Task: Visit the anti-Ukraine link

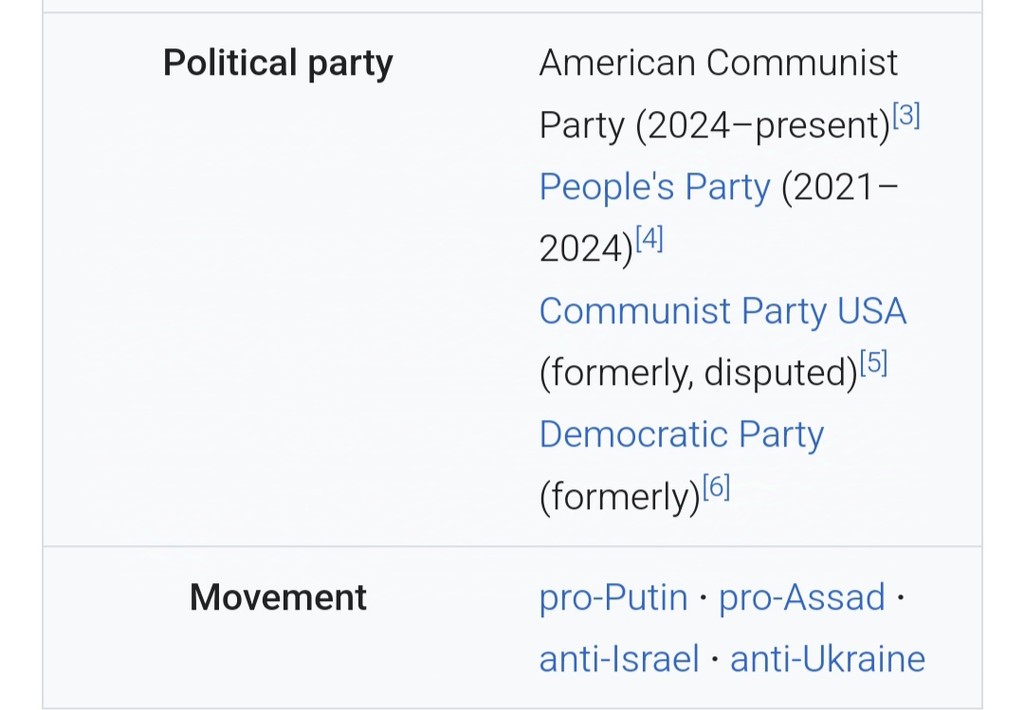Action: point(827,660)
